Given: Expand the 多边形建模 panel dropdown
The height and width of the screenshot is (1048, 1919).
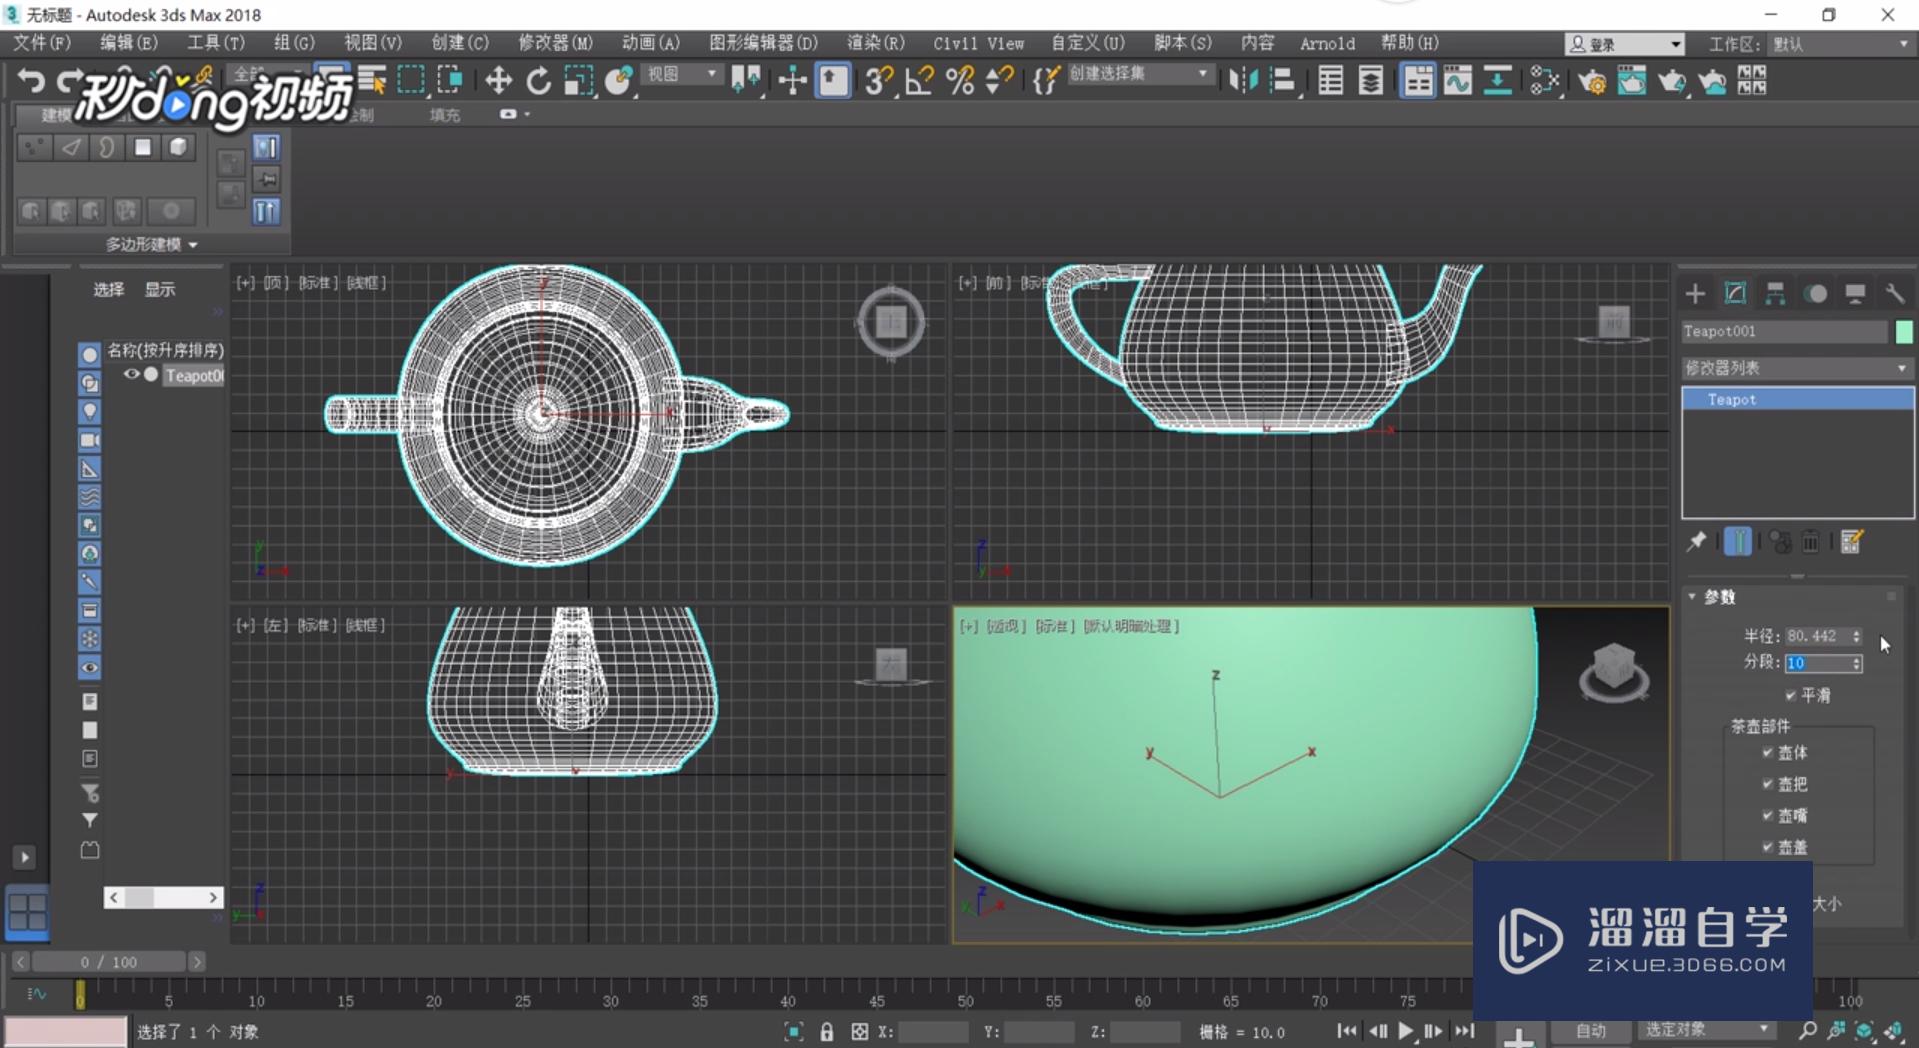Looking at the screenshot, I should pos(152,244).
